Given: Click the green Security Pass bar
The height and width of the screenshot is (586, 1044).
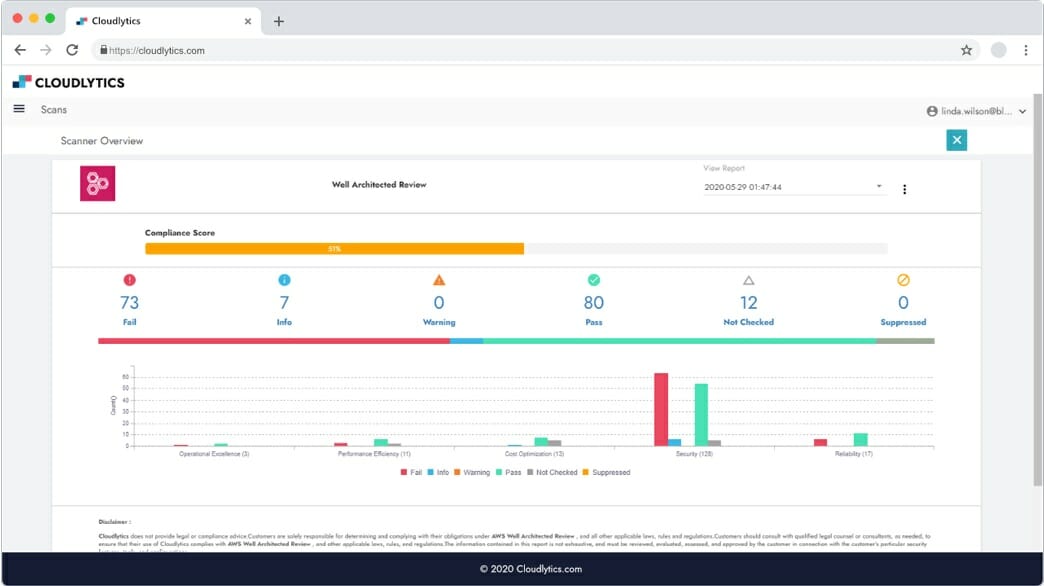Looking at the screenshot, I should click(701, 415).
